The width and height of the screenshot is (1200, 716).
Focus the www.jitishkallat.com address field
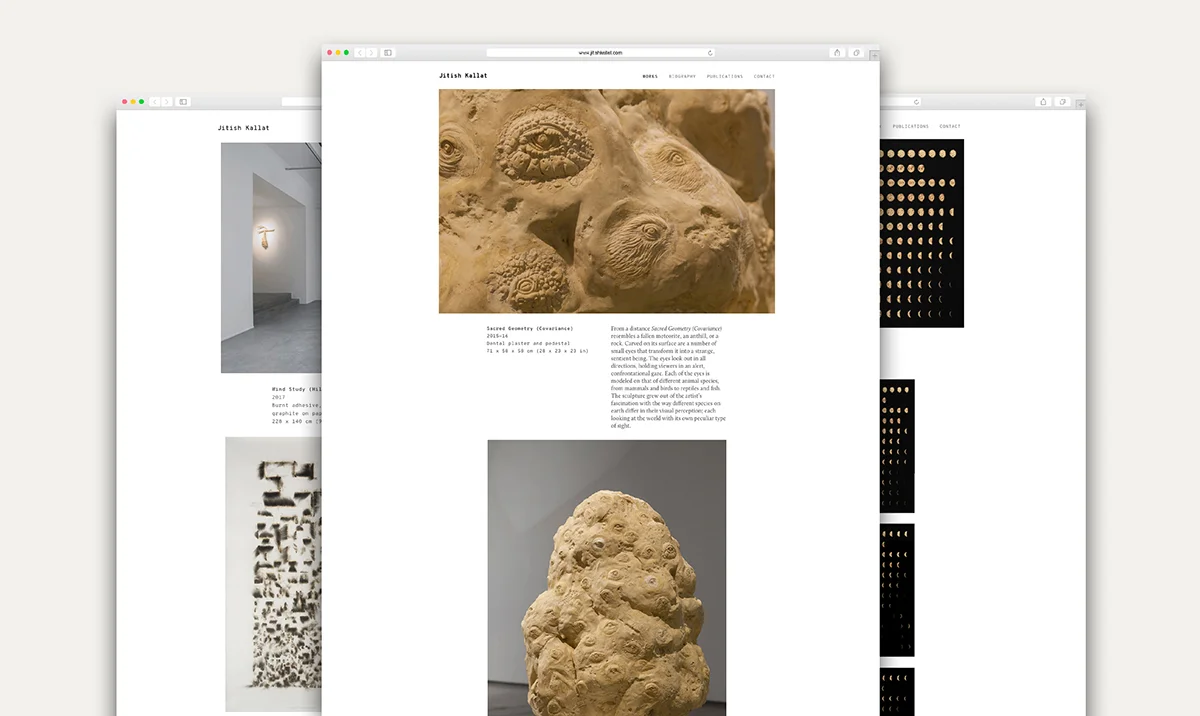click(x=600, y=53)
